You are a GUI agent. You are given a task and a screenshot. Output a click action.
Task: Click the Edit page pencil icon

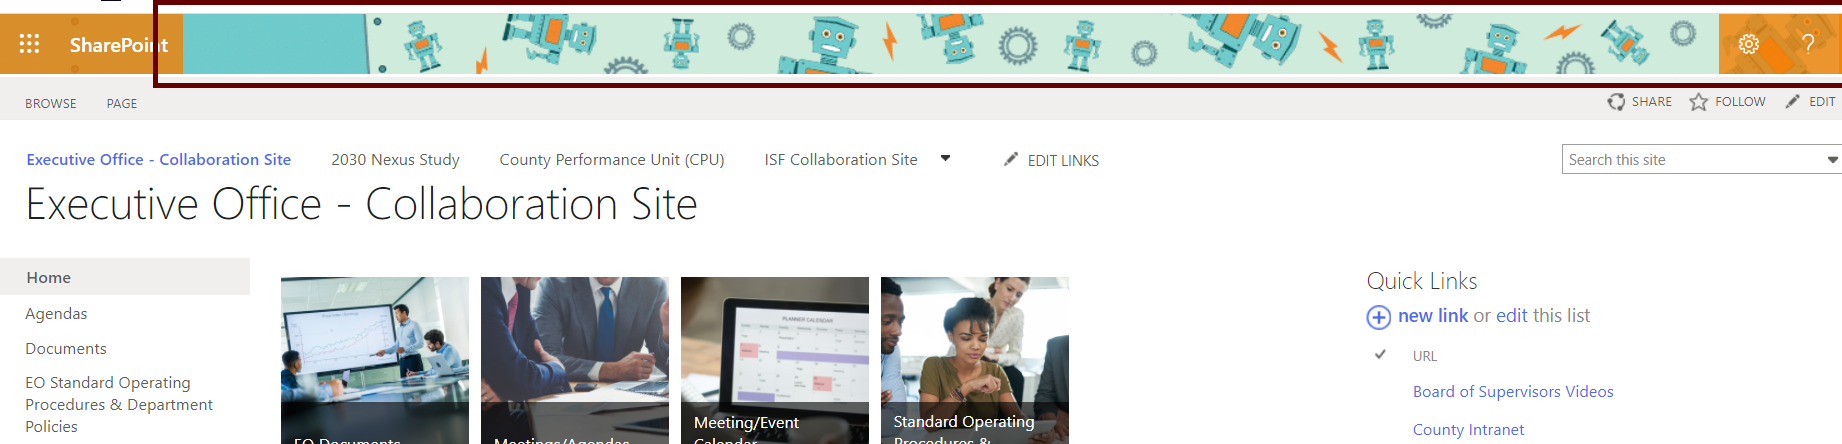tap(1793, 102)
